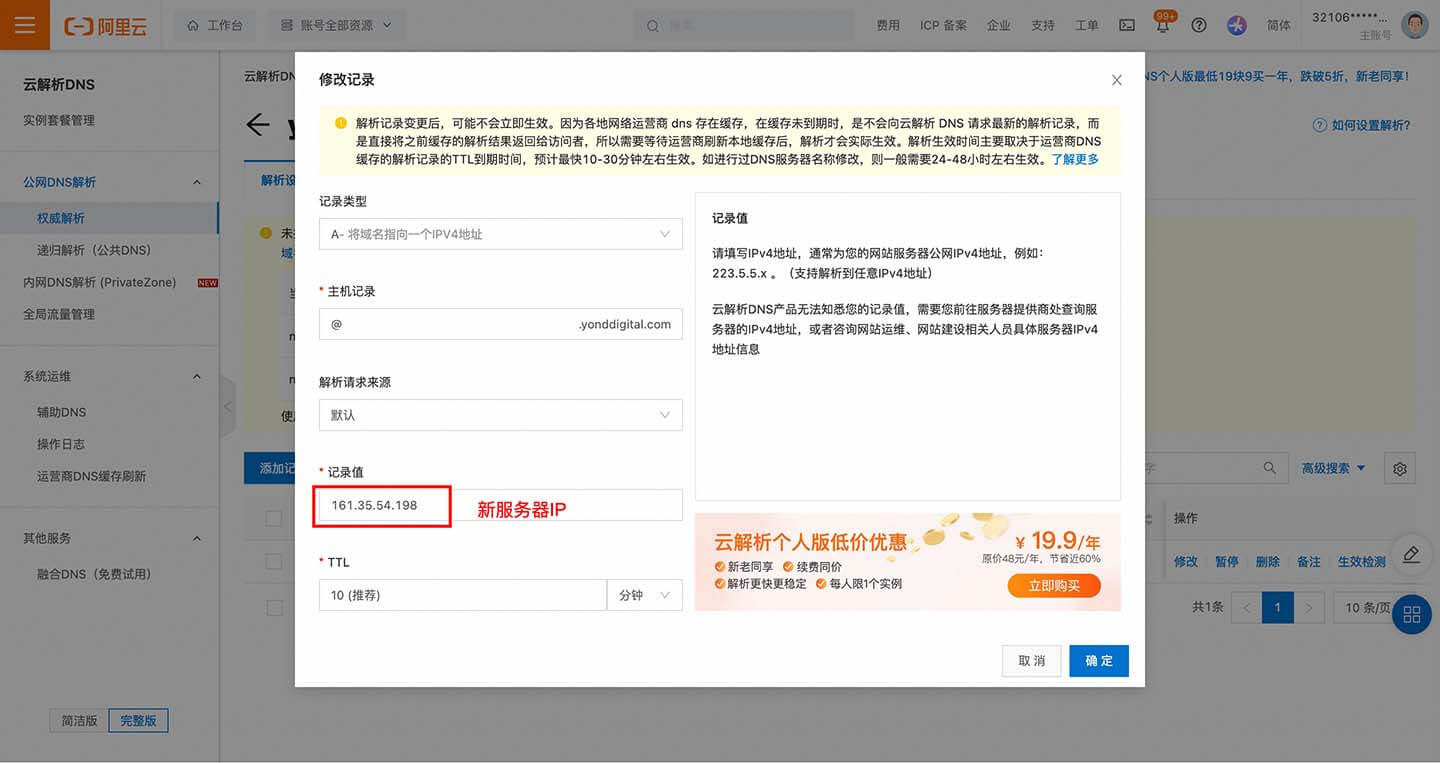This screenshot has height=763, width=1440.
Task: Click the 取消 button
Action: (1031, 661)
